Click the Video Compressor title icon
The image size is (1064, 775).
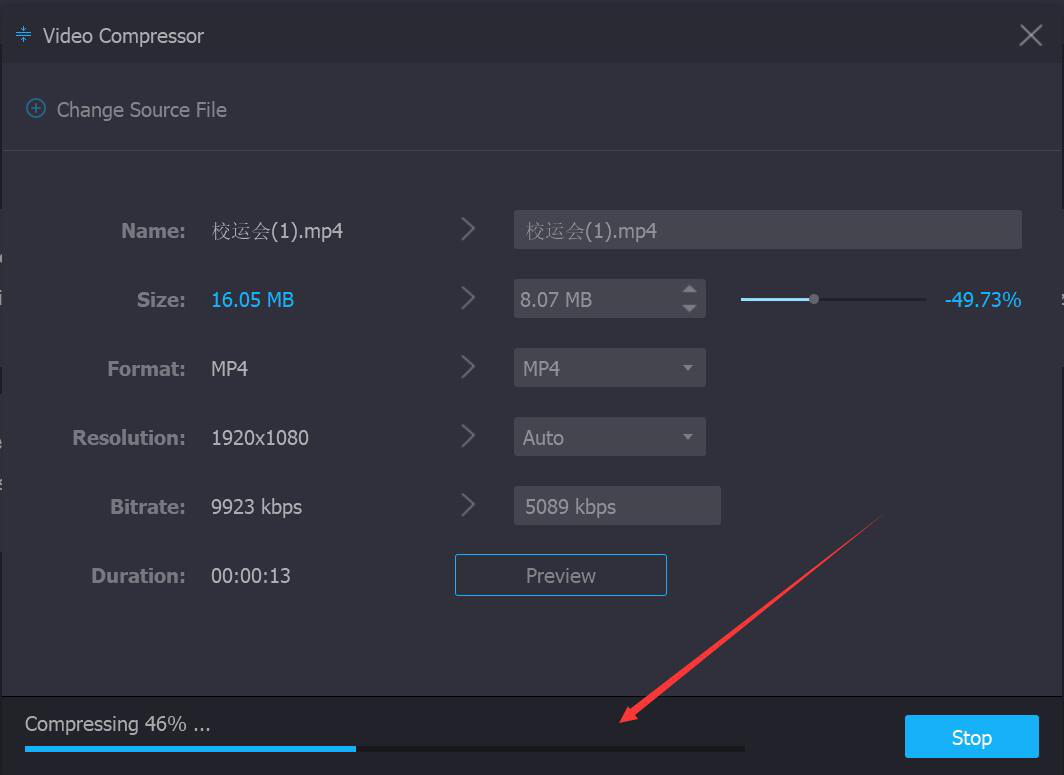24,35
